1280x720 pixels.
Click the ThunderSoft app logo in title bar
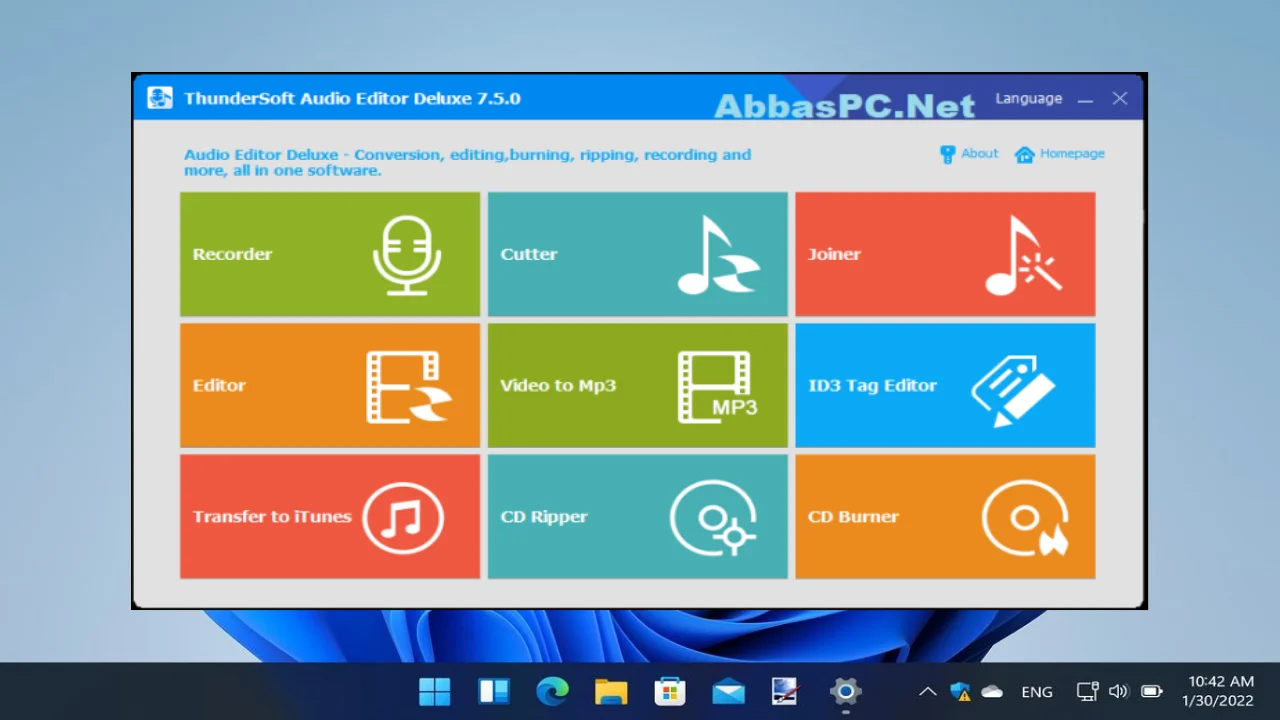click(x=160, y=98)
